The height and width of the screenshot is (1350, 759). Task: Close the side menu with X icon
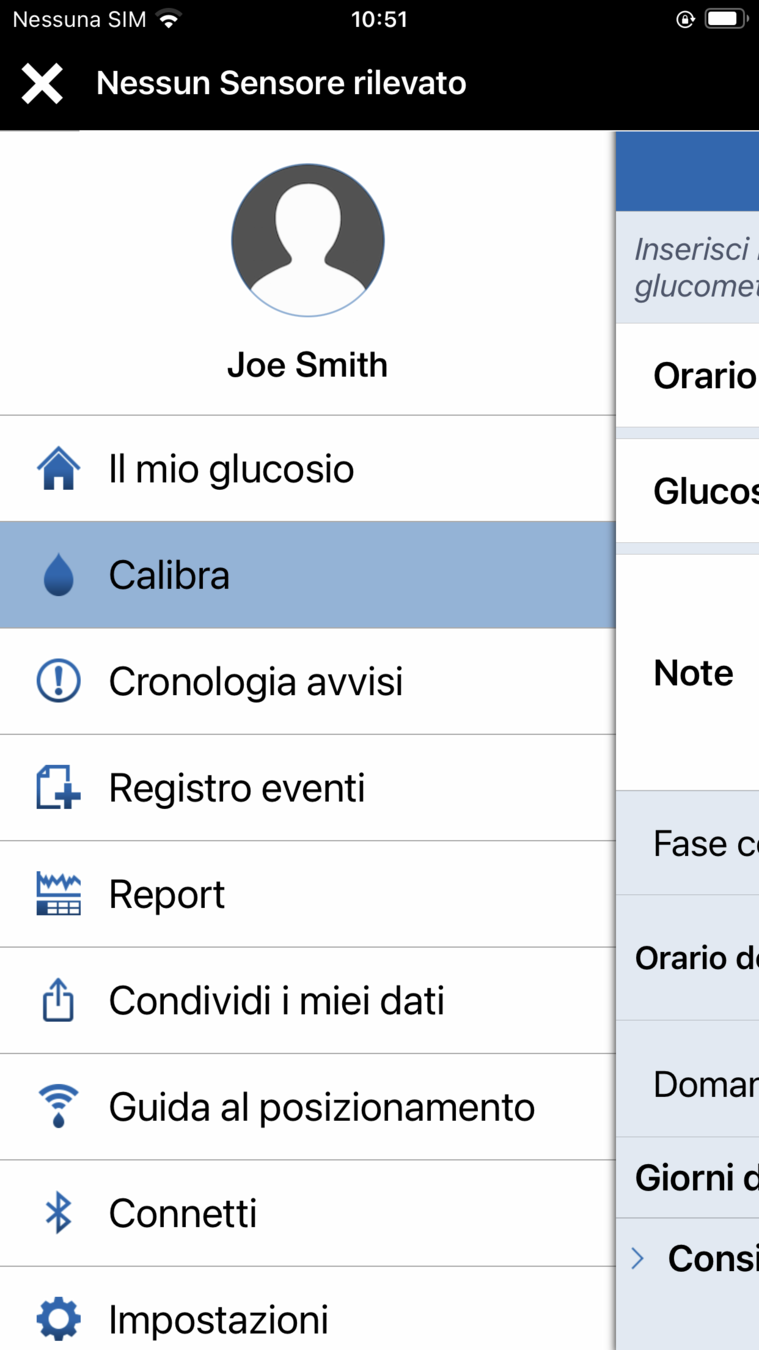click(x=42, y=84)
